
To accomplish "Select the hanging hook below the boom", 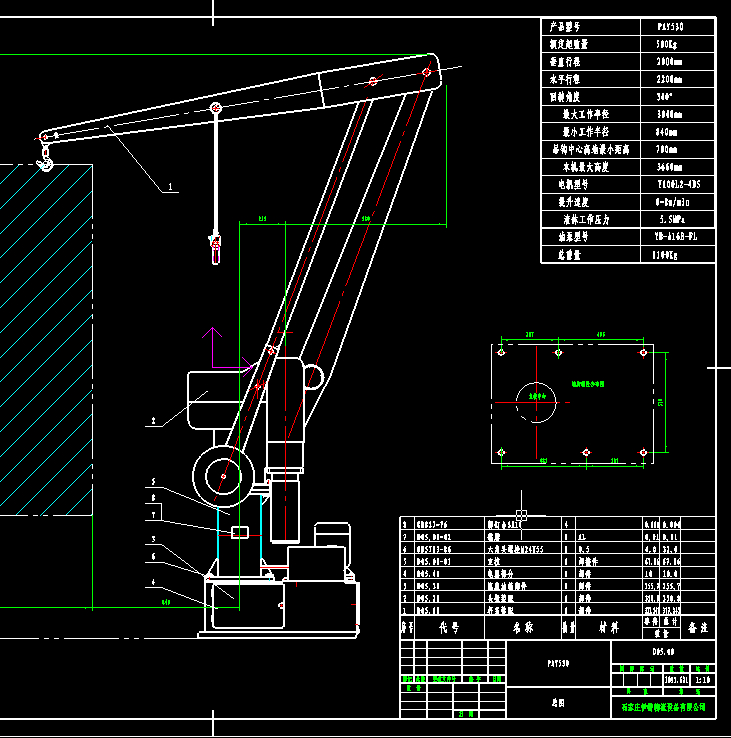I will [216, 247].
